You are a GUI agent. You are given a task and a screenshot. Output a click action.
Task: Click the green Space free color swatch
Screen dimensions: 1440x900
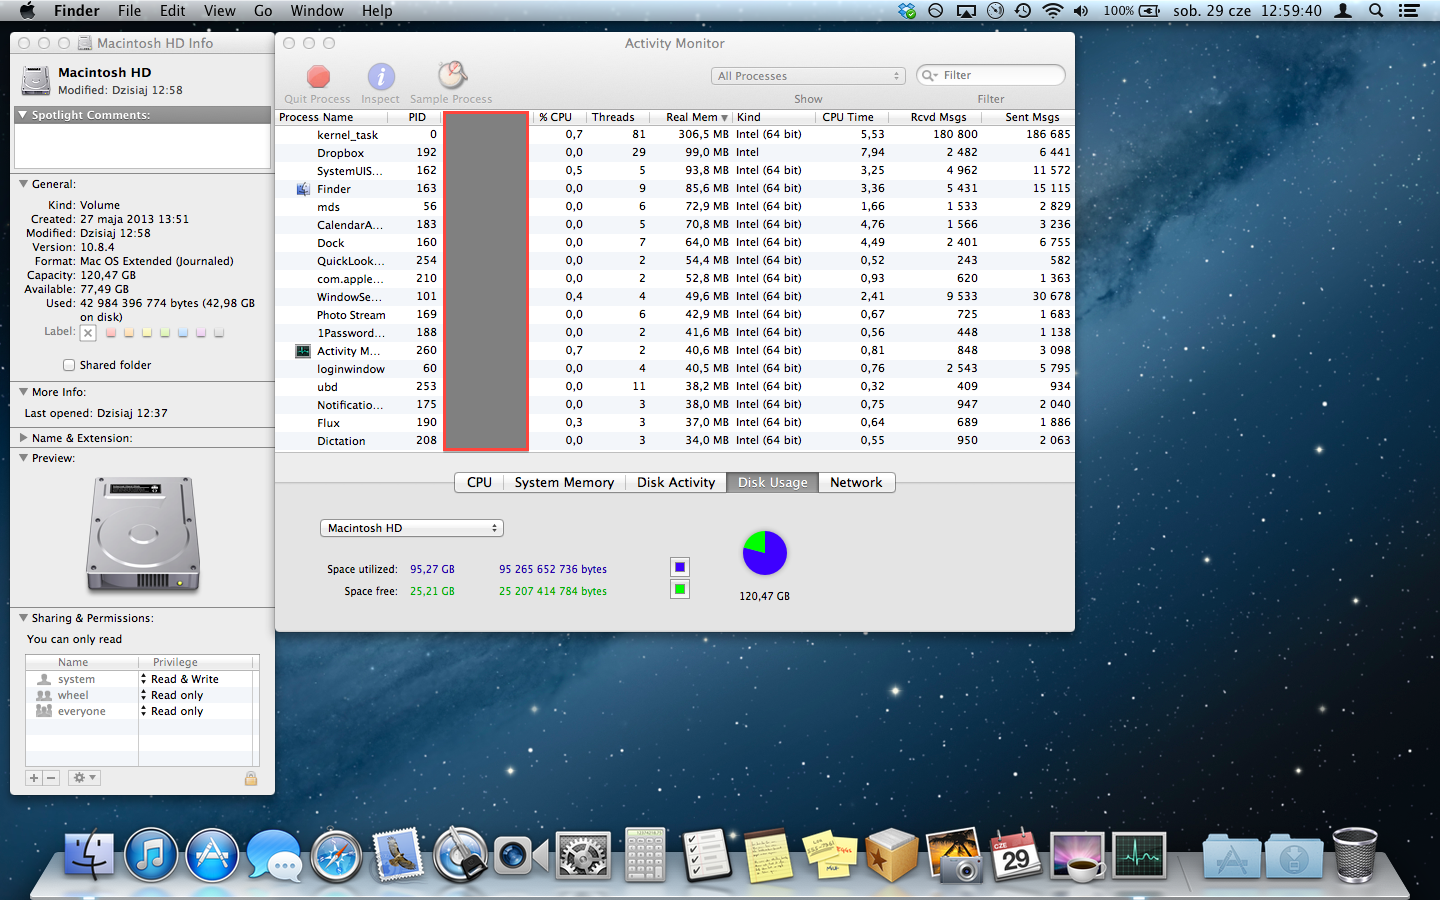pos(680,589)
